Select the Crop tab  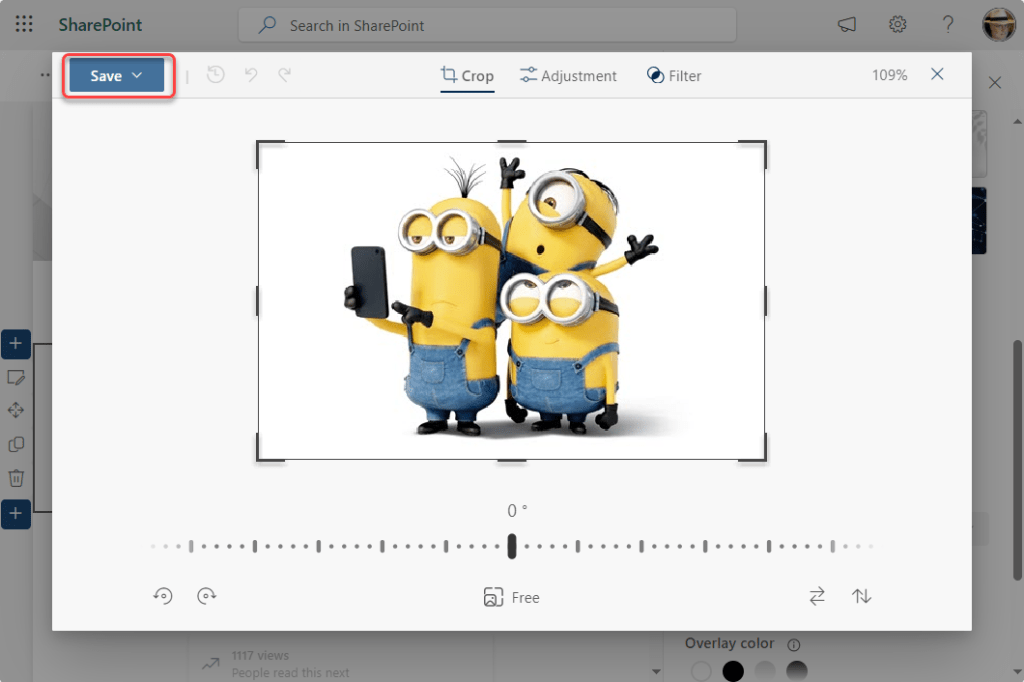coord(467,76)
